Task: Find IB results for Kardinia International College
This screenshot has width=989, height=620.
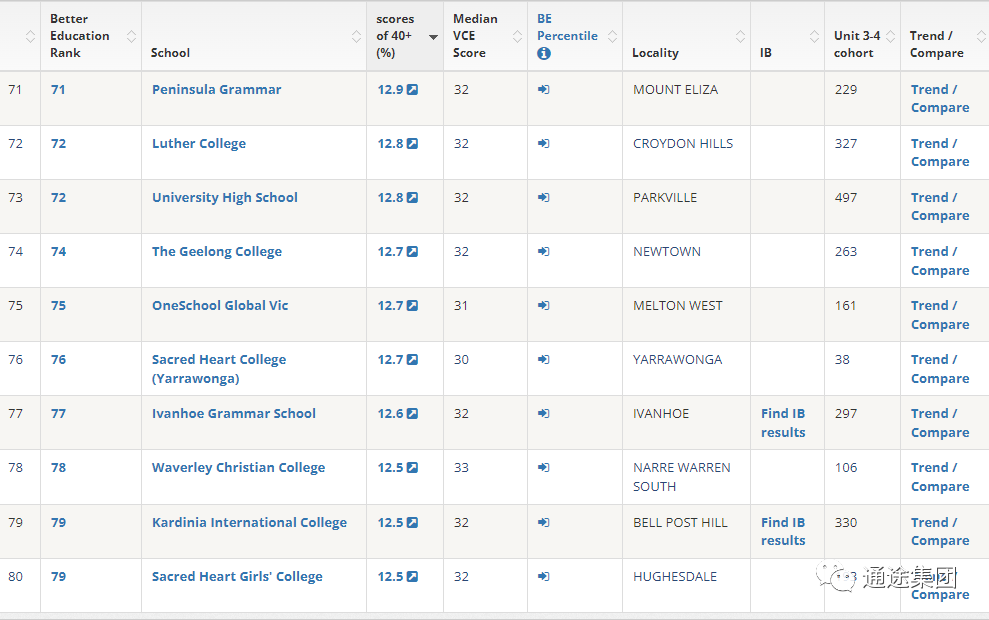Action: [783, 532]
